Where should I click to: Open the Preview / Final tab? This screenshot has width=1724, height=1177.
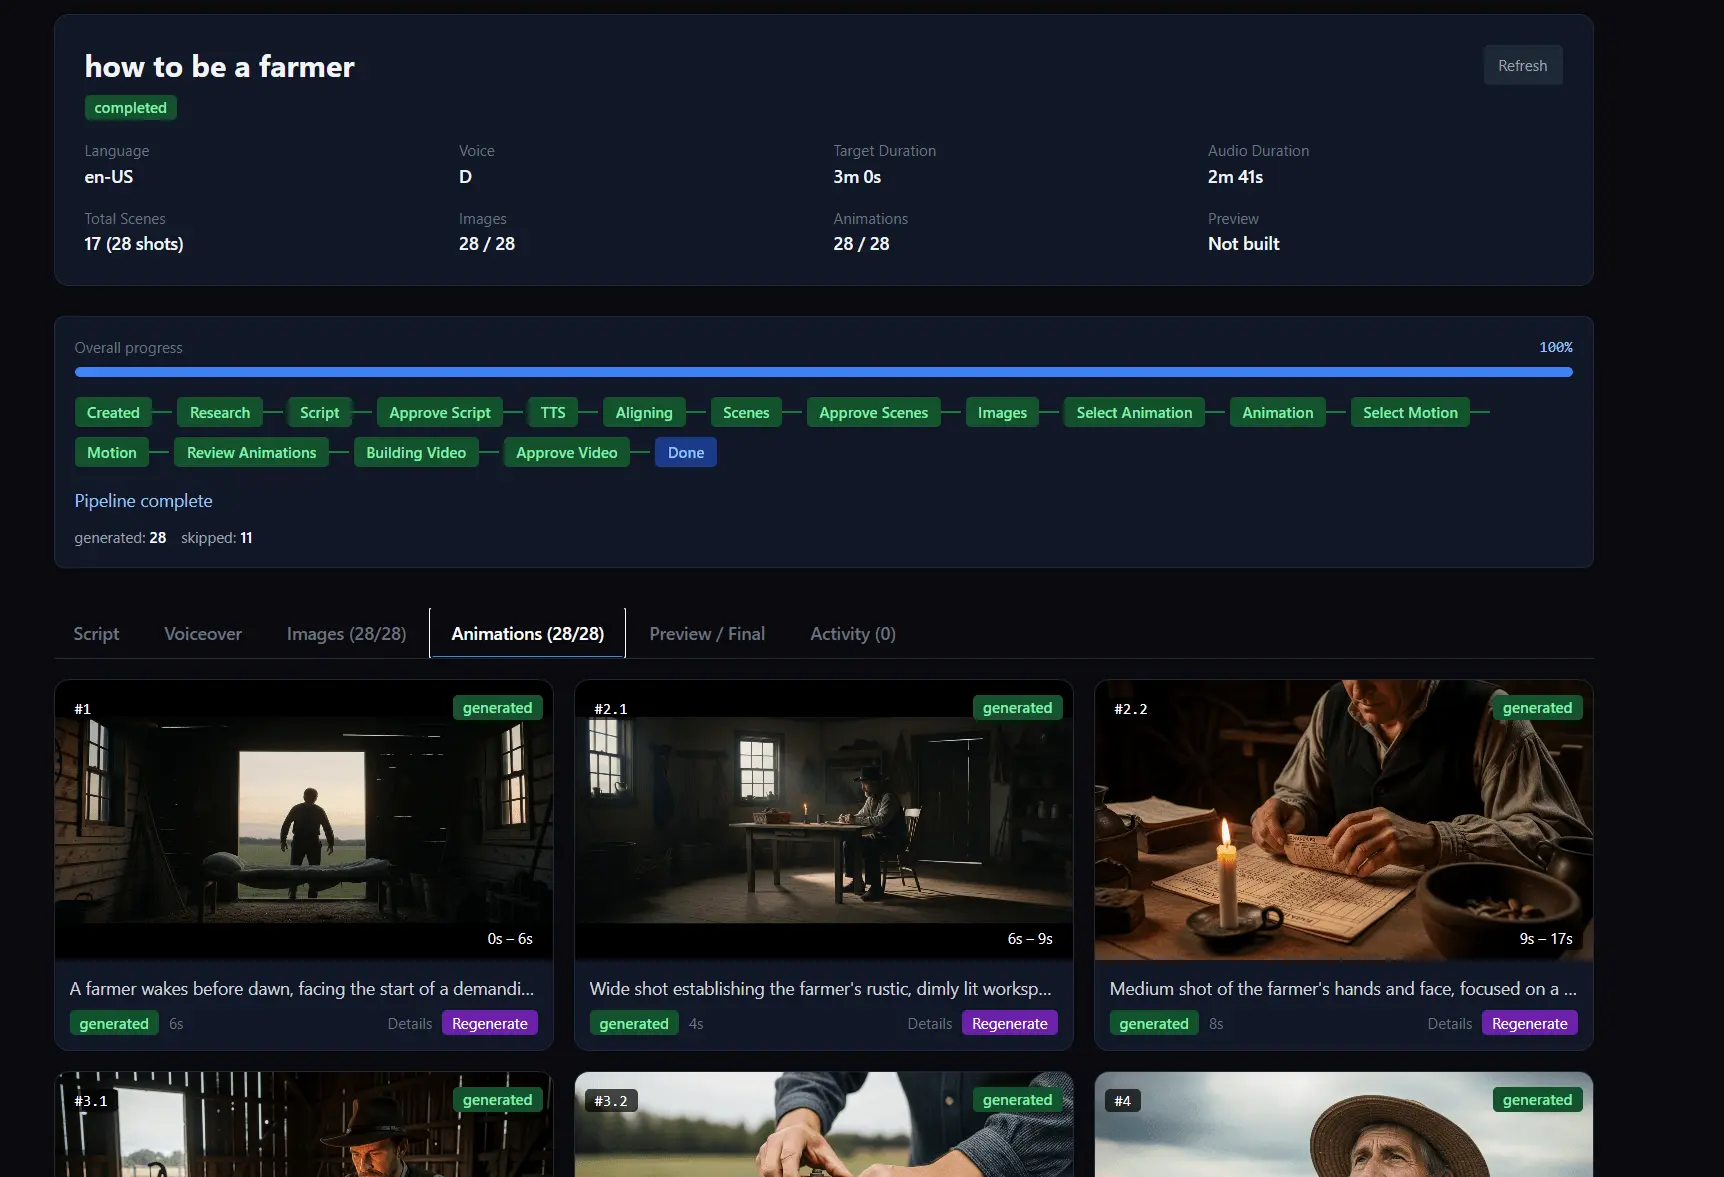click(707, 634)
